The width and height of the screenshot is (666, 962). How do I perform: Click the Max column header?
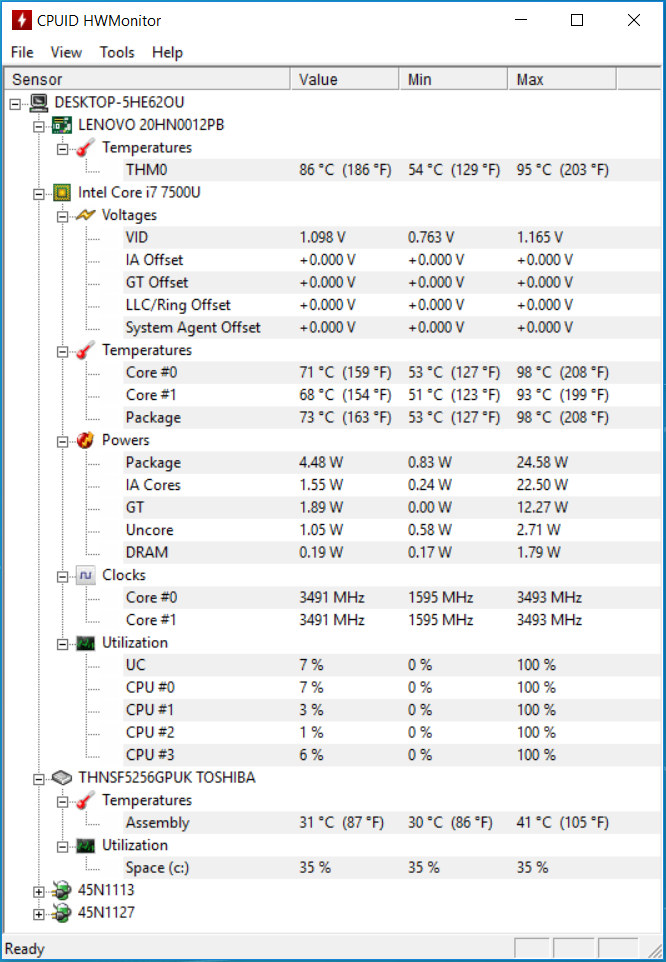coord(562,80)
